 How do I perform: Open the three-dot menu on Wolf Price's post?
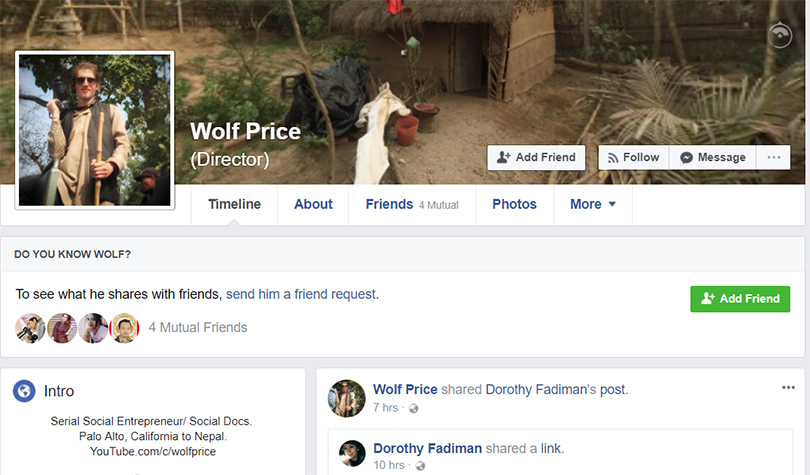(x=788, y=388)
